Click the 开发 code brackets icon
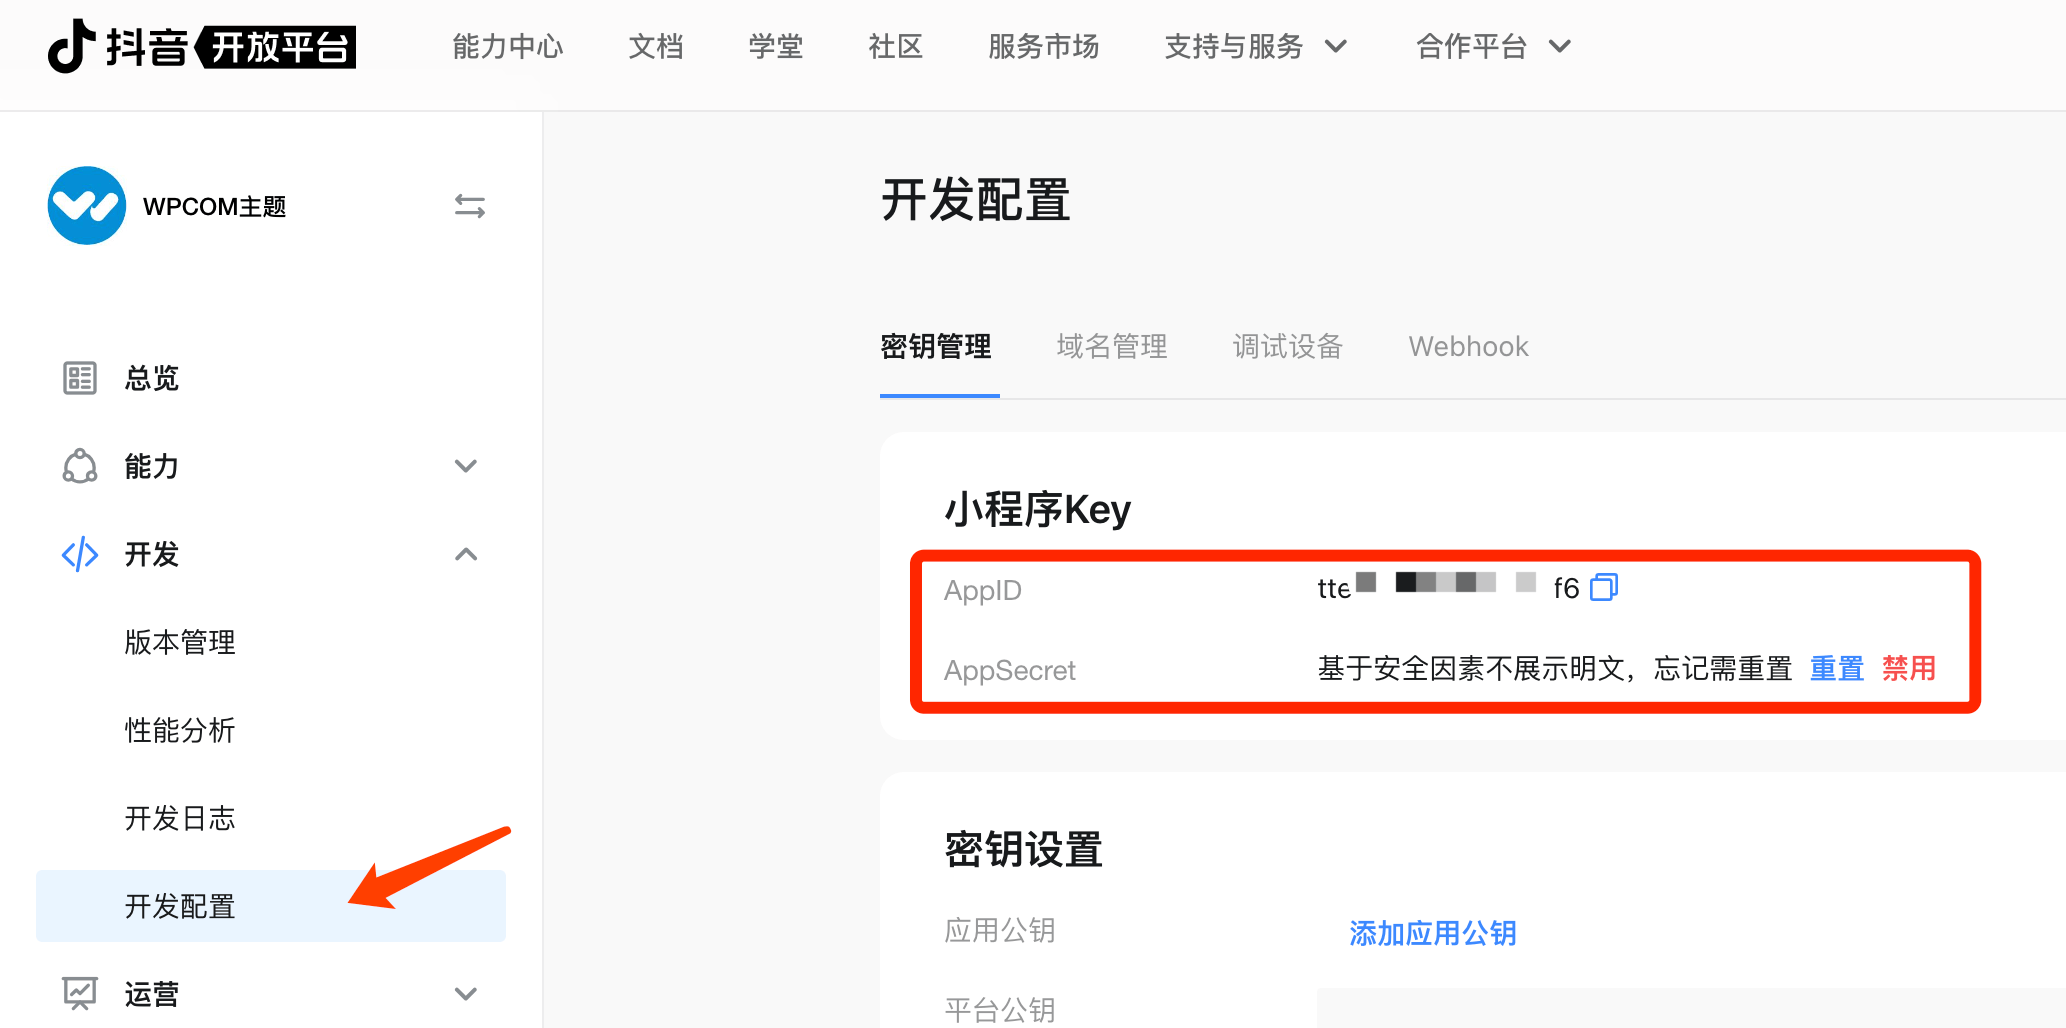Screen dimensions: 2066x1028 click(x=80, y=554)
